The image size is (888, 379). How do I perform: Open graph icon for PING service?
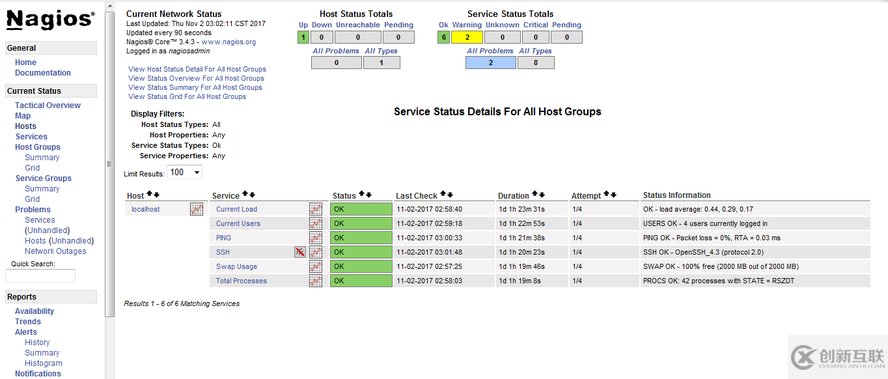[x=315, y=238]
